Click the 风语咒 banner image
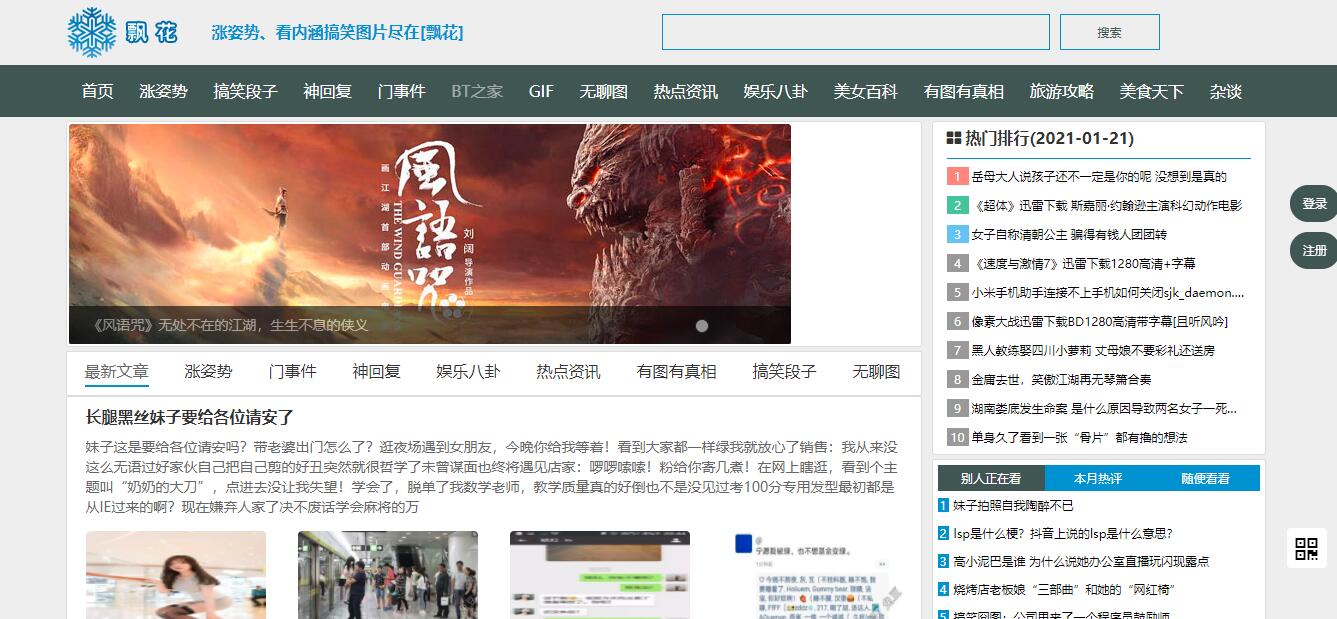 click(x=430, y=234)
